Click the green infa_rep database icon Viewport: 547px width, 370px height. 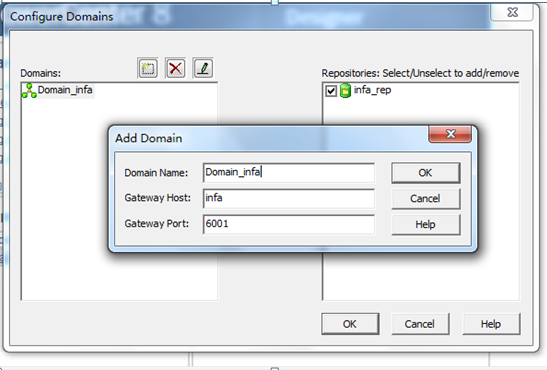[x=345, y=91]
